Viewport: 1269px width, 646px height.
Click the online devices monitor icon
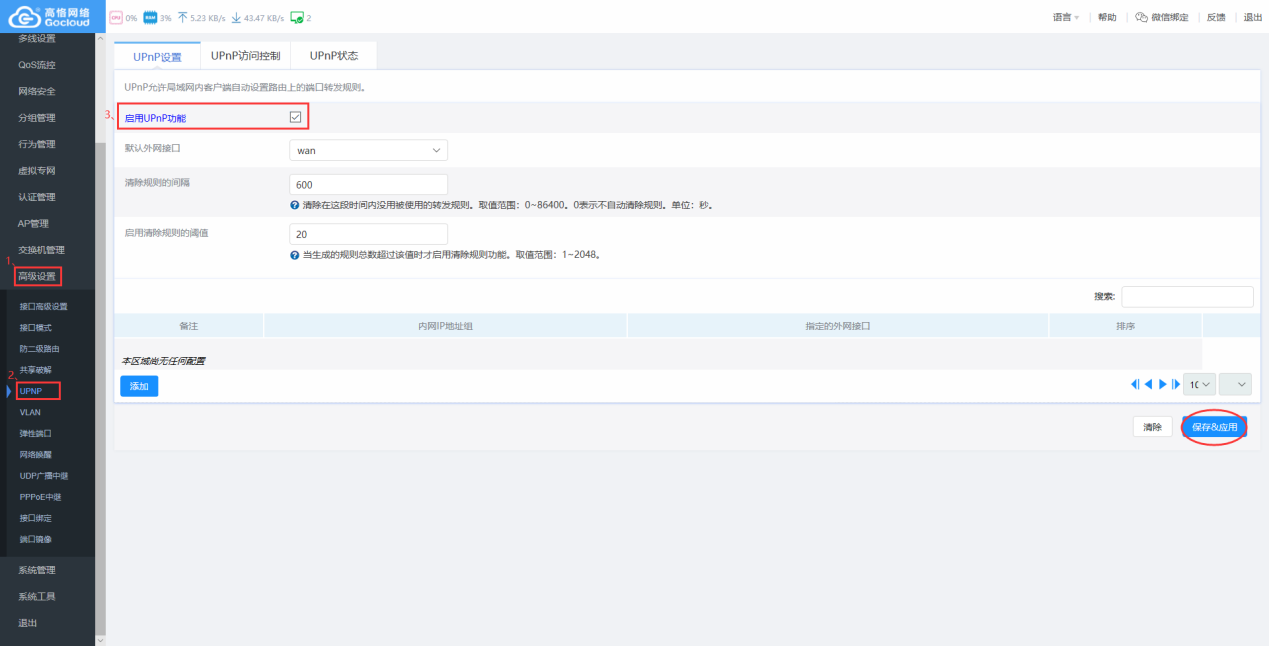296,18
